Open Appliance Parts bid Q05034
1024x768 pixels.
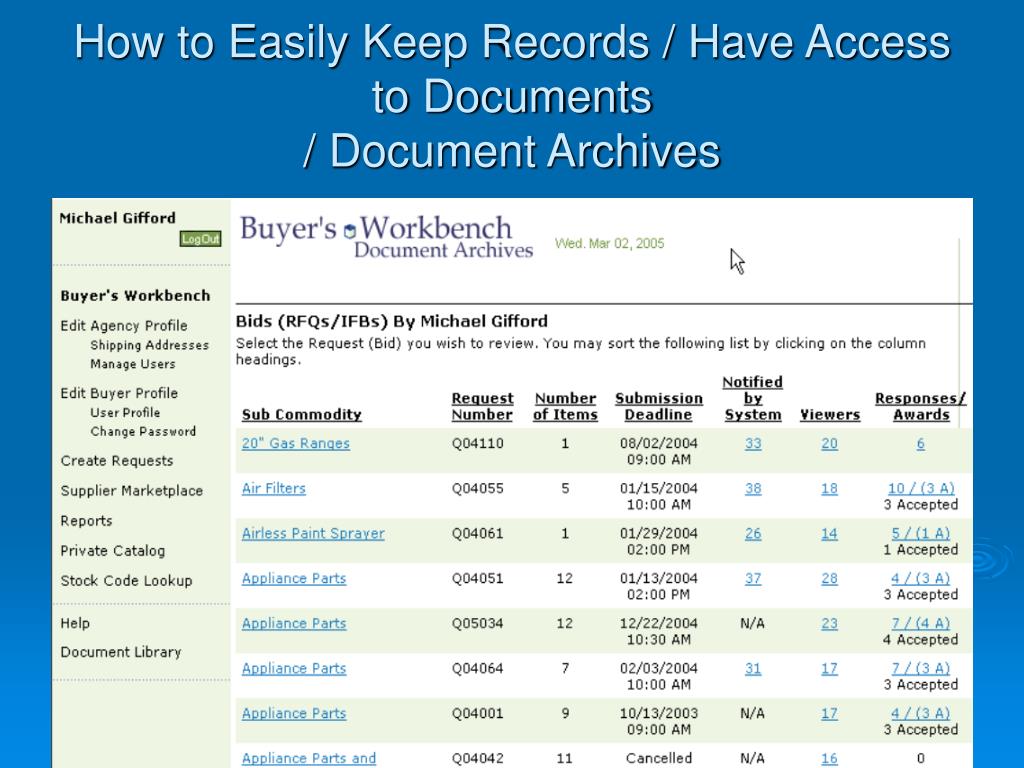(x=294, y=624)
